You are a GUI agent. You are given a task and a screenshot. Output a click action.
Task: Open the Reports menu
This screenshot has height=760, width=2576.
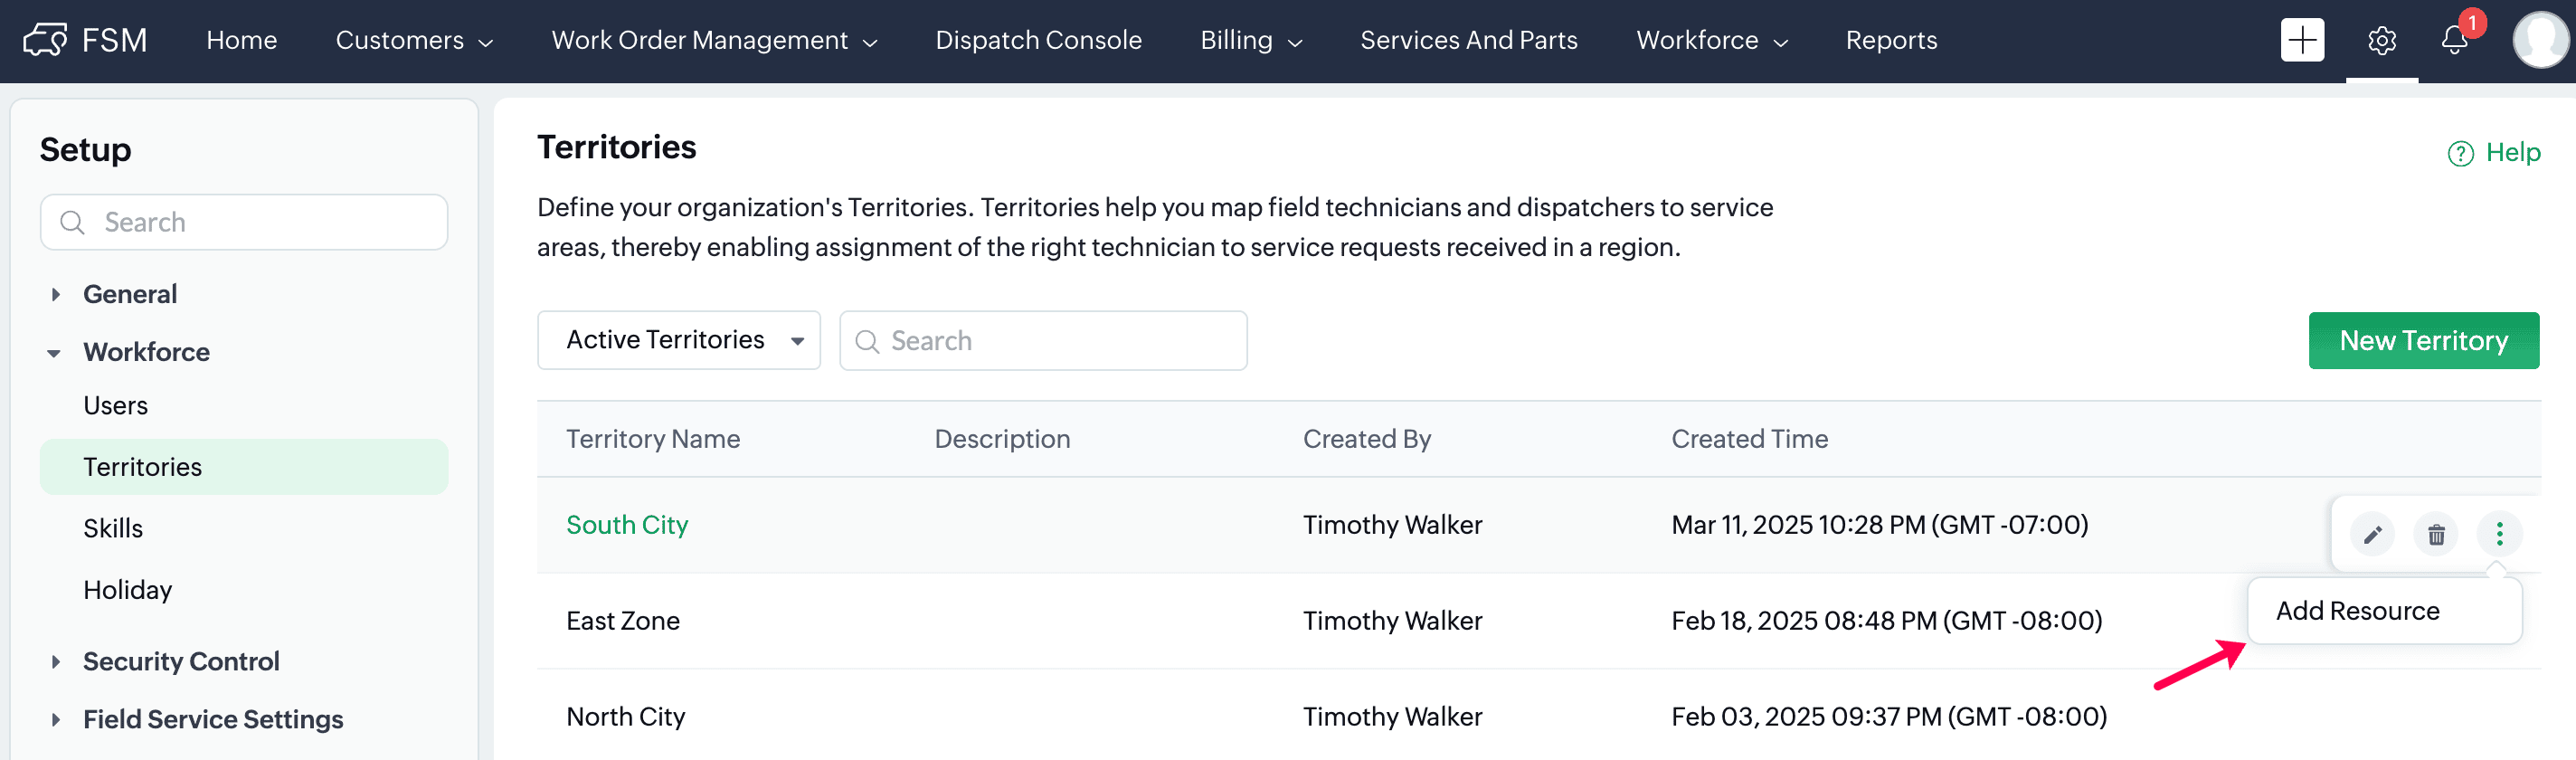tap(1891, 40)
